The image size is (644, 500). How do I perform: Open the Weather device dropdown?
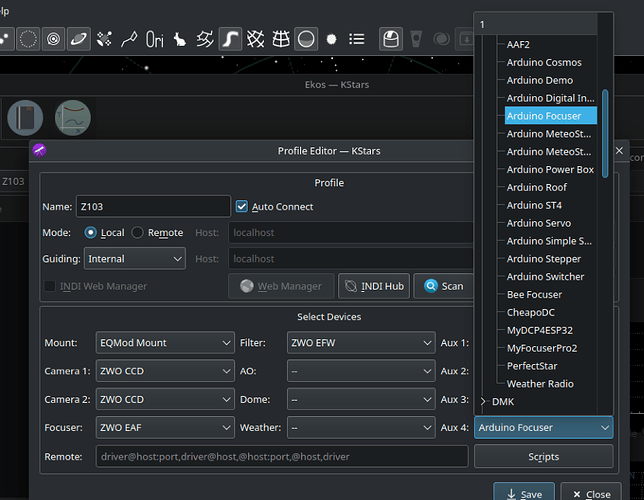(x=361, y=428)
